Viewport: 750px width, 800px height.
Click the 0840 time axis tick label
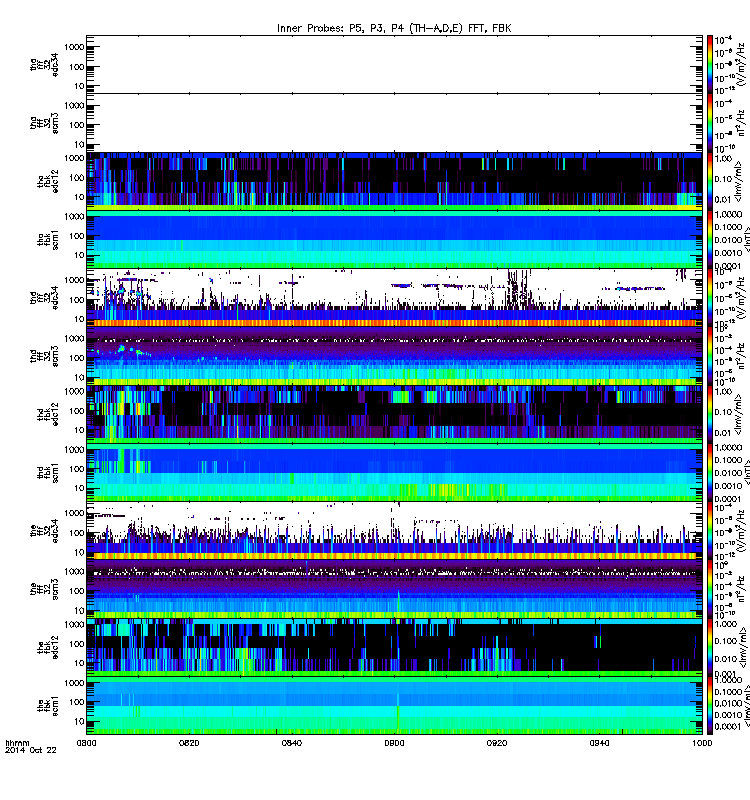coord(292,743)
